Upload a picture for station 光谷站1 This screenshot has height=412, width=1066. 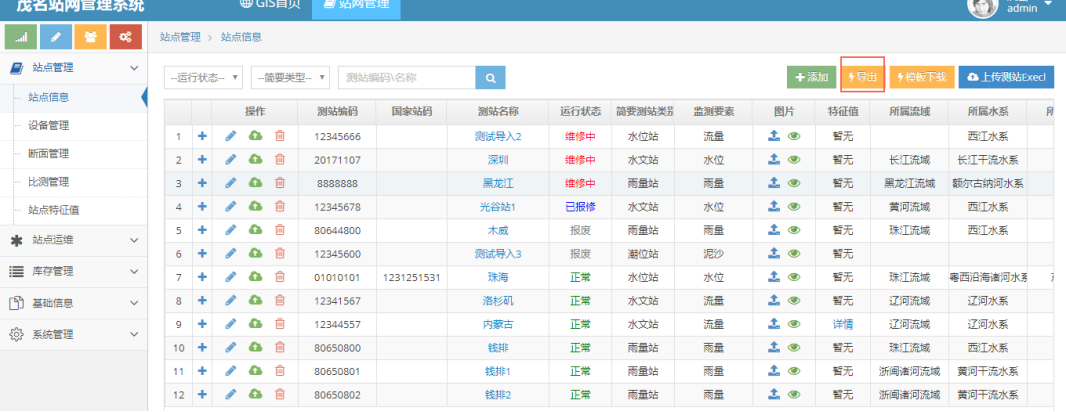(x=774, y=207)
